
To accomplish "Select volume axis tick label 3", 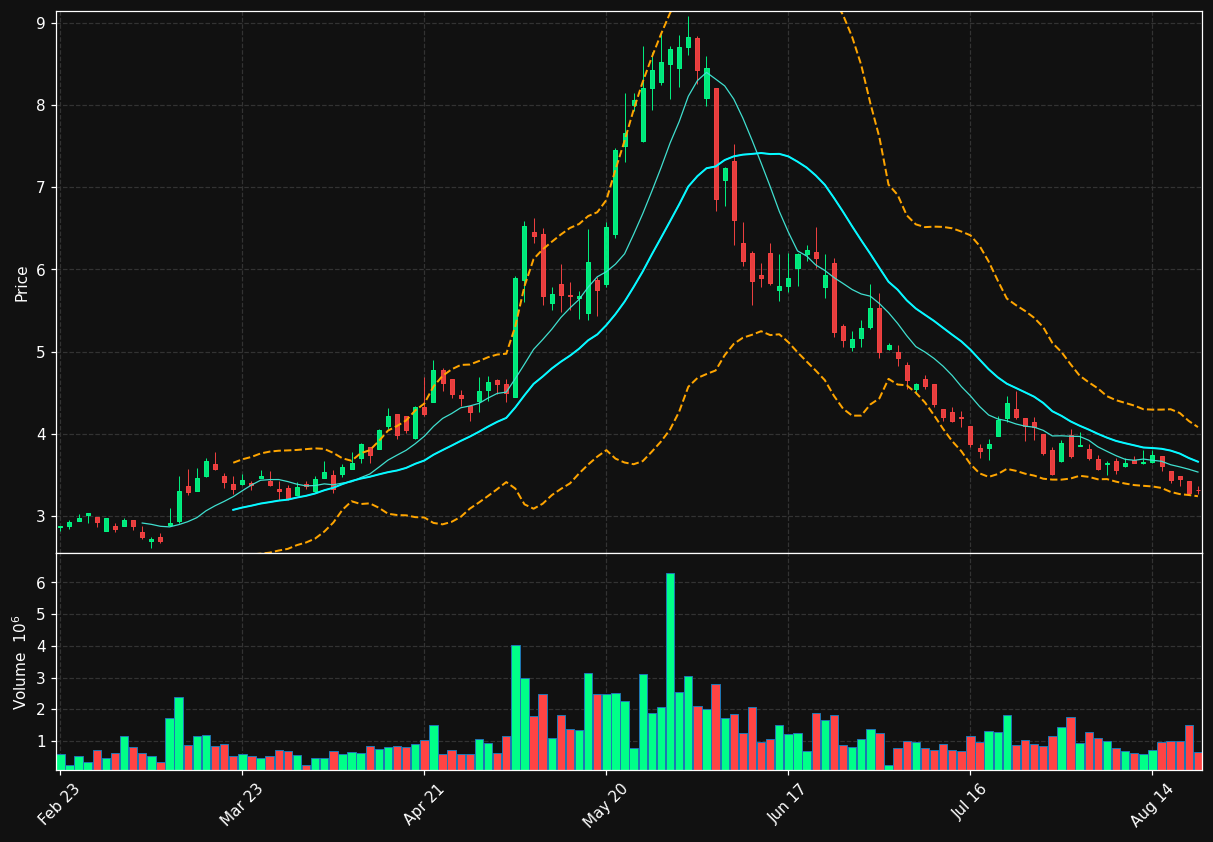I will 42,678.
